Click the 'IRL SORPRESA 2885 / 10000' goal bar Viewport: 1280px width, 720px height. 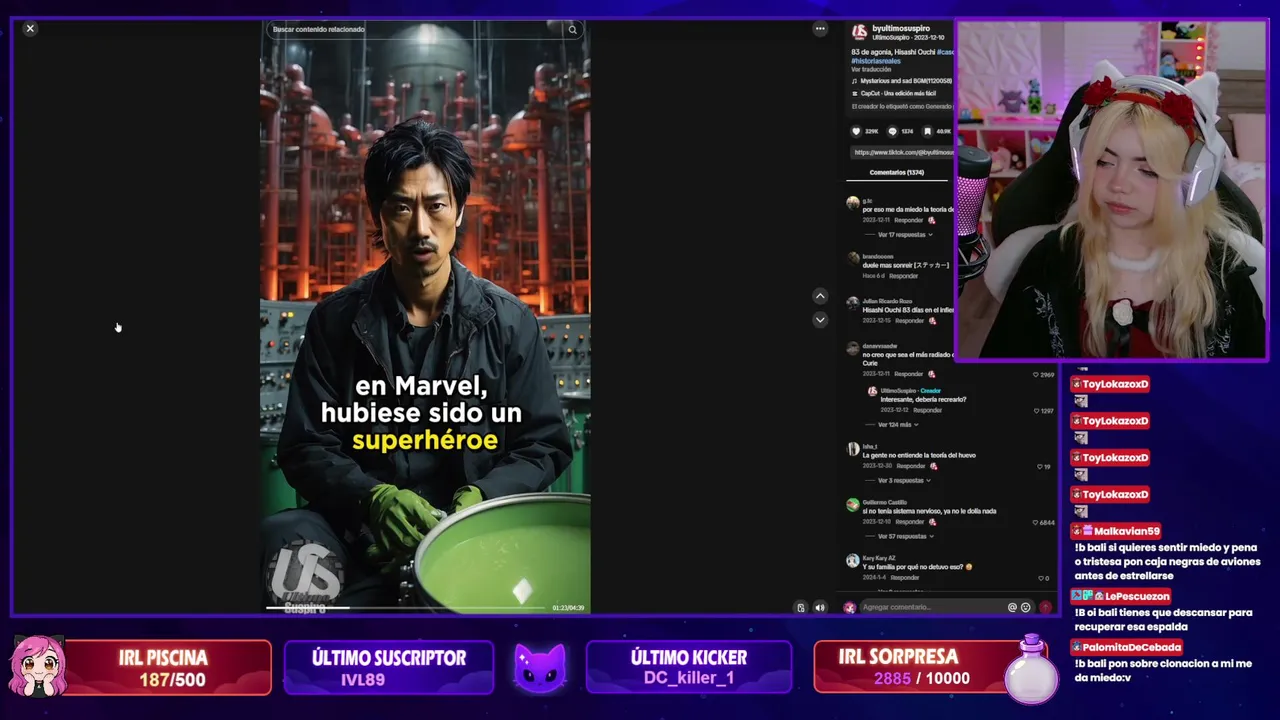[920, 667]
